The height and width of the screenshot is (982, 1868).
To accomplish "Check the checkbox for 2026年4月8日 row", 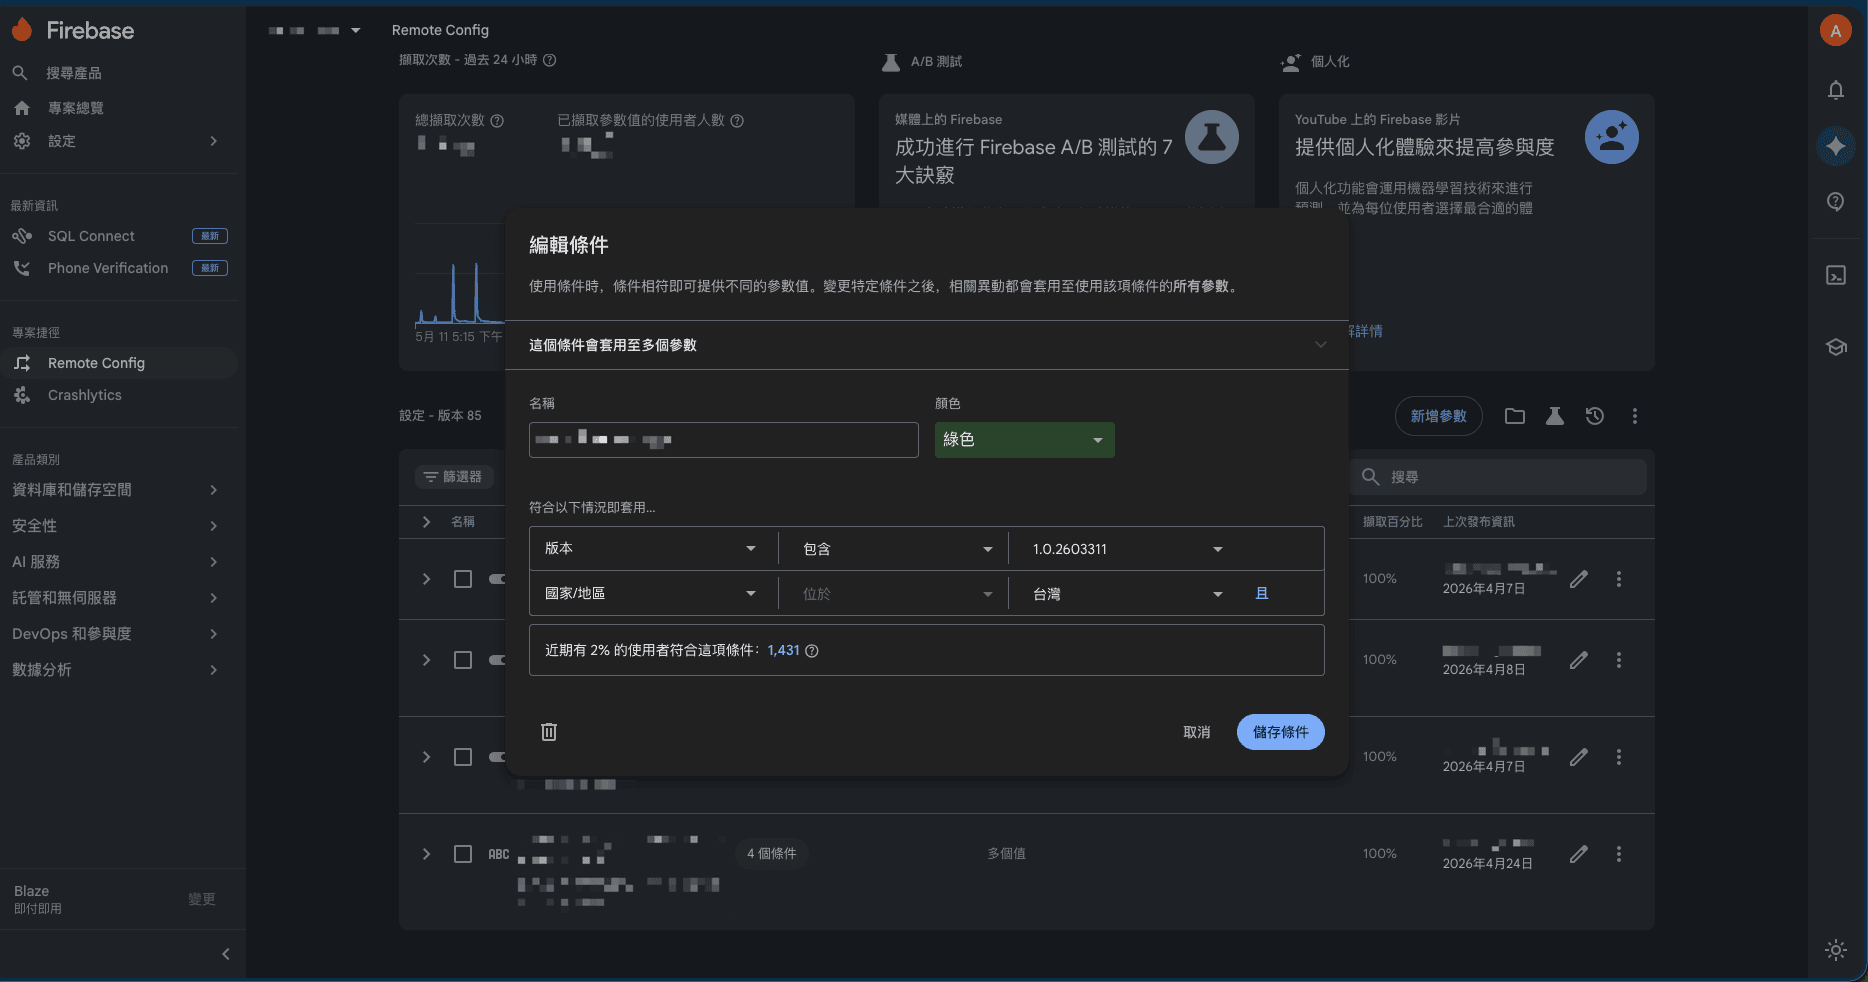I will click(463, 660).
